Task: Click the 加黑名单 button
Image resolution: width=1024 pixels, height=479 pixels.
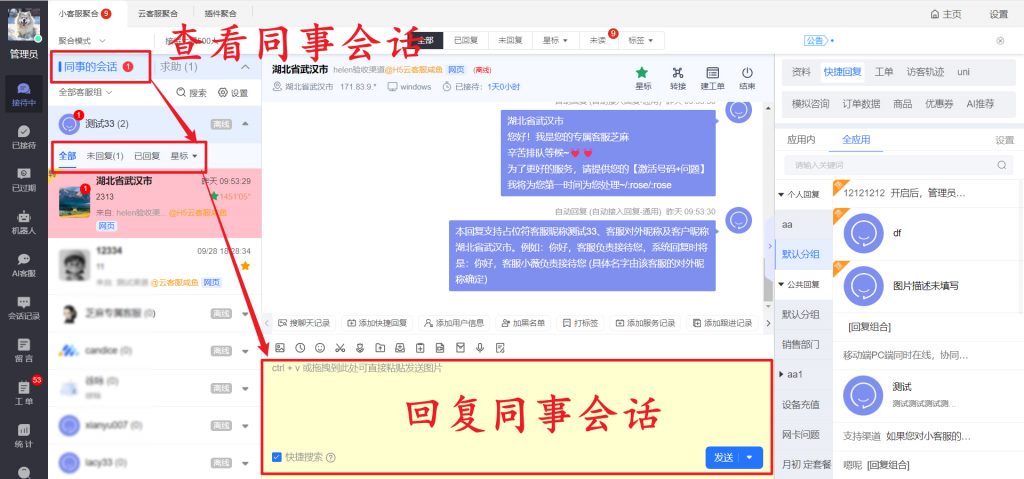Action: pyautogui.click(x=524, y=323)
